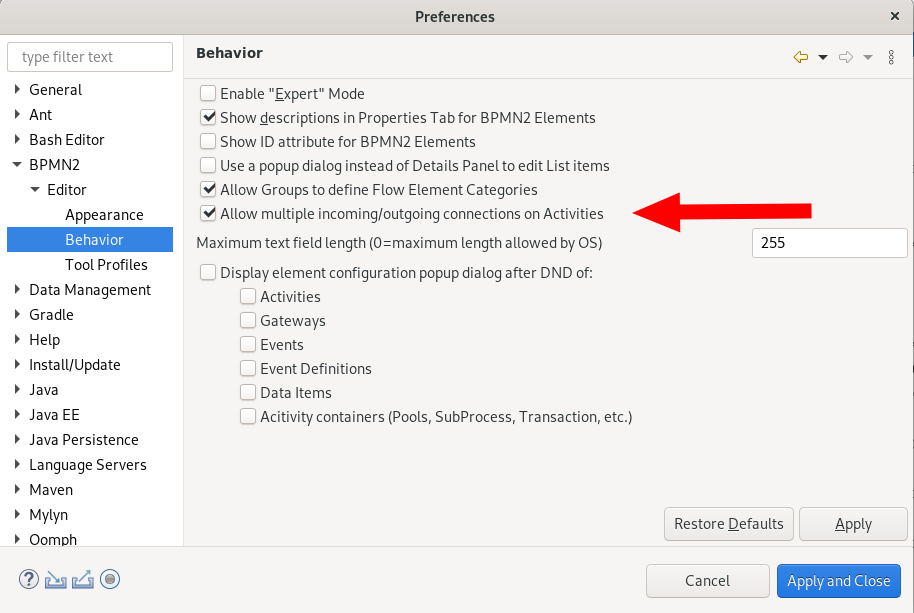Click the import preferences icon
914x613 pixels.
tap(55, 579)
